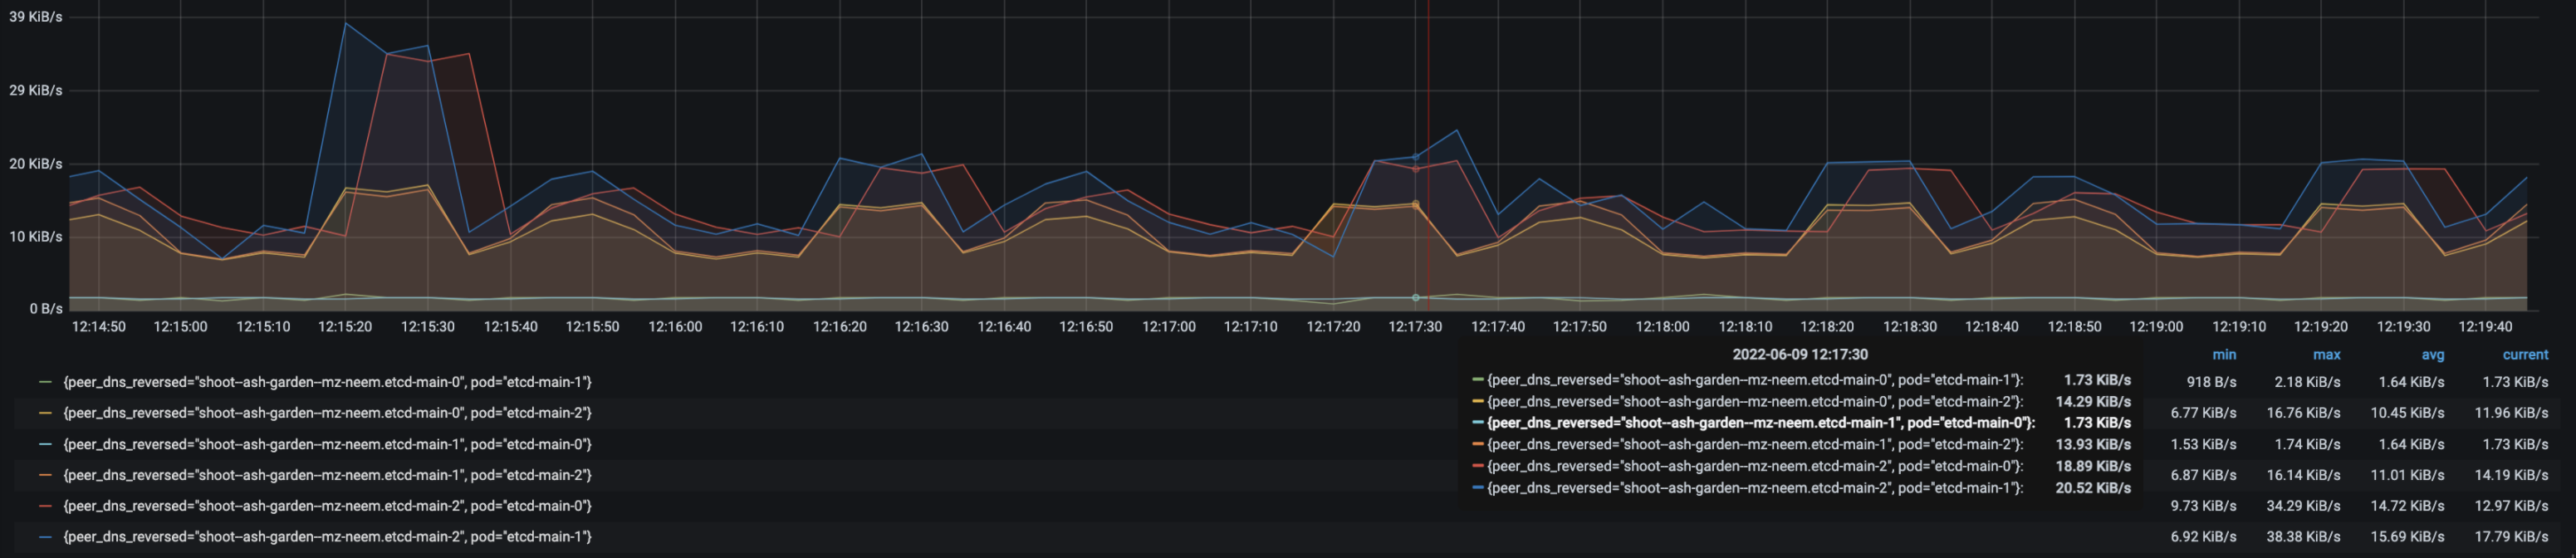Open color picker for yellow etcd-main-0, pod etcd-main-2 legend series
Viewport: 2576px width, 558px height.
coord(45,413)
